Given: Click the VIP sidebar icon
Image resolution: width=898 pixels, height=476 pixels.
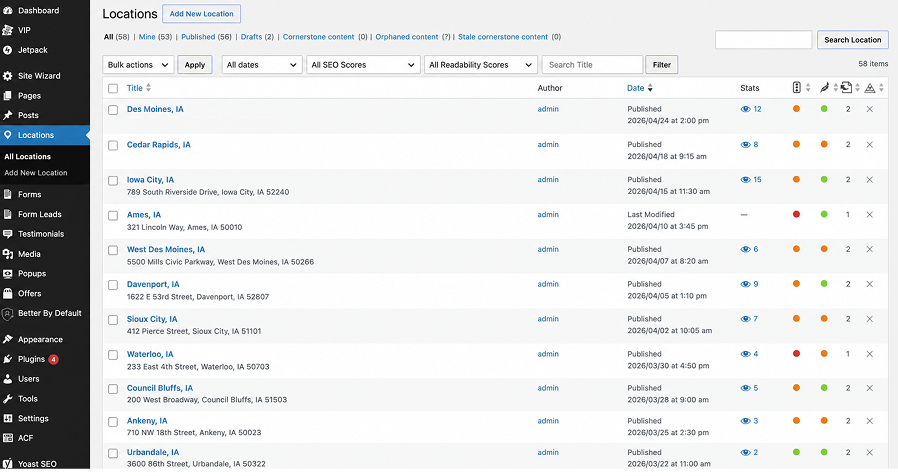Looking at the screenshot, I should (7, 30).
